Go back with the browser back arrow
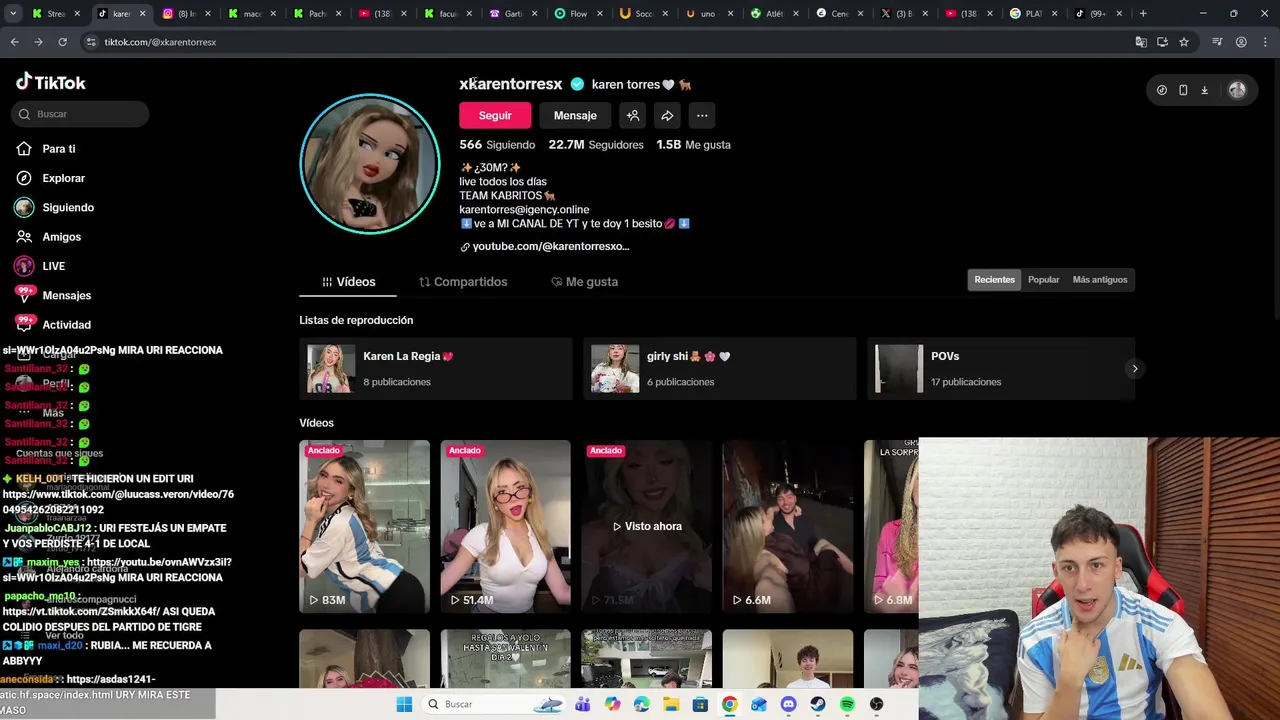 pyautogui.click(x=14, y=42)
